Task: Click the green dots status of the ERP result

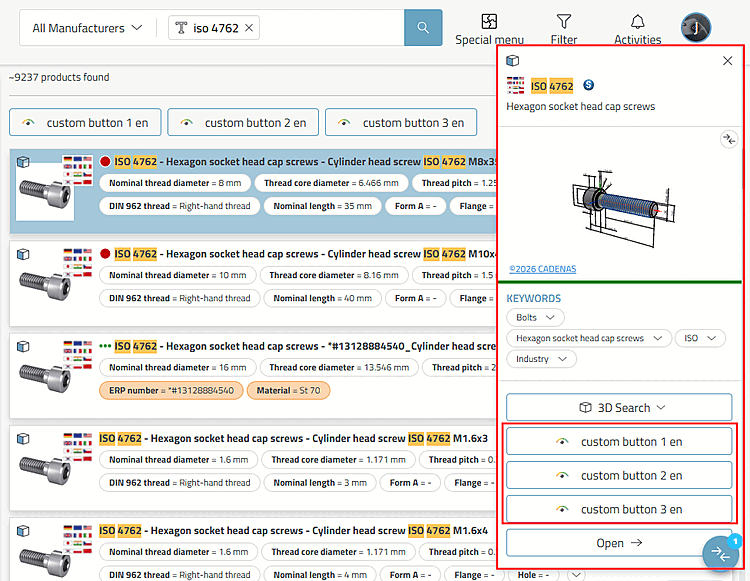Action: 105,346
